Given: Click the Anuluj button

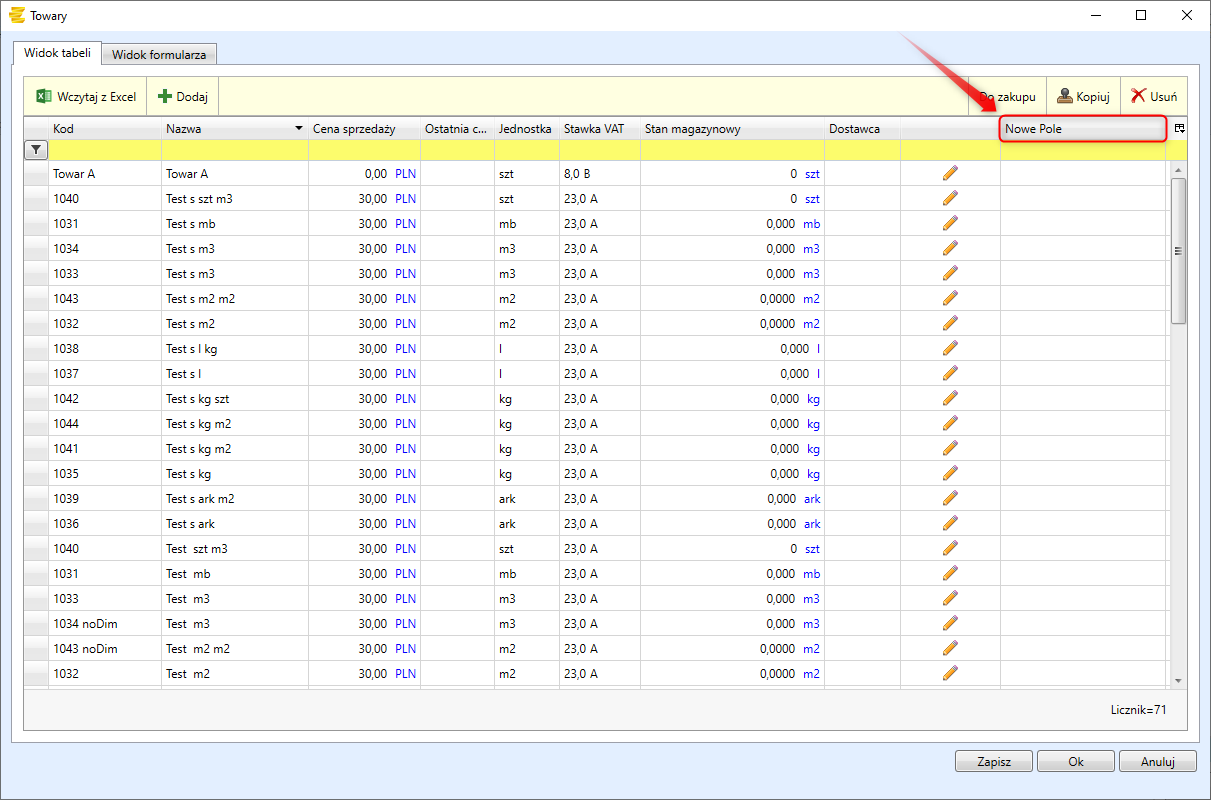Looking at the screenshot, I should 1157,761.
